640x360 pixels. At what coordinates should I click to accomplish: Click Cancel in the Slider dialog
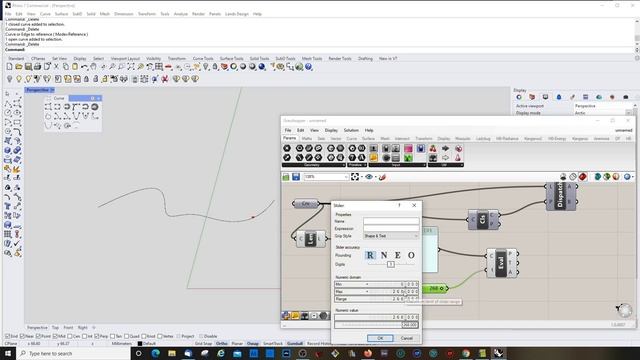(x=407, y=338)
